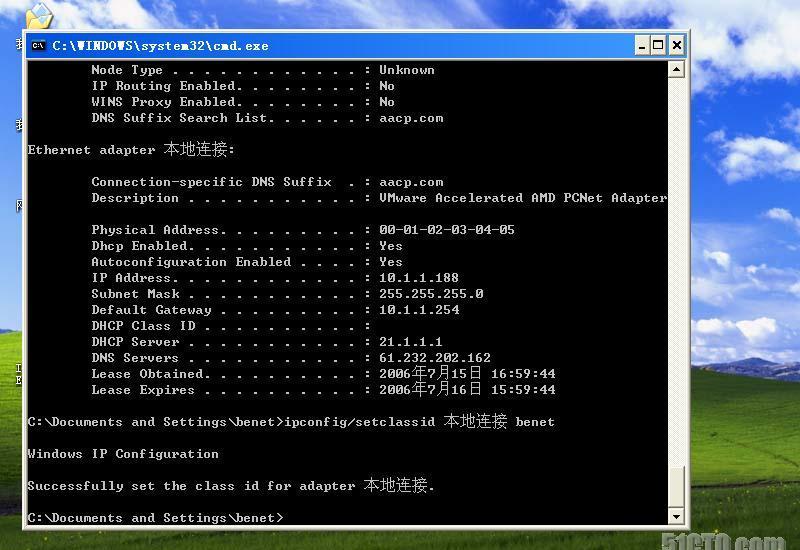Image resolution: width=800 pixels, height=550 pixels.
Task: Click the cmd.exe icon in the title bar
Action: pos(38,46)
